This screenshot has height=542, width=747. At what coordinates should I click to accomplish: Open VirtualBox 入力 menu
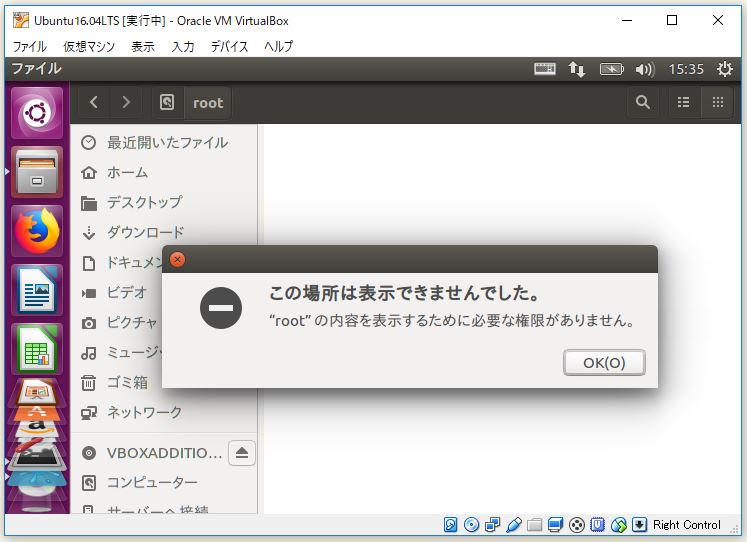(183, 46)
